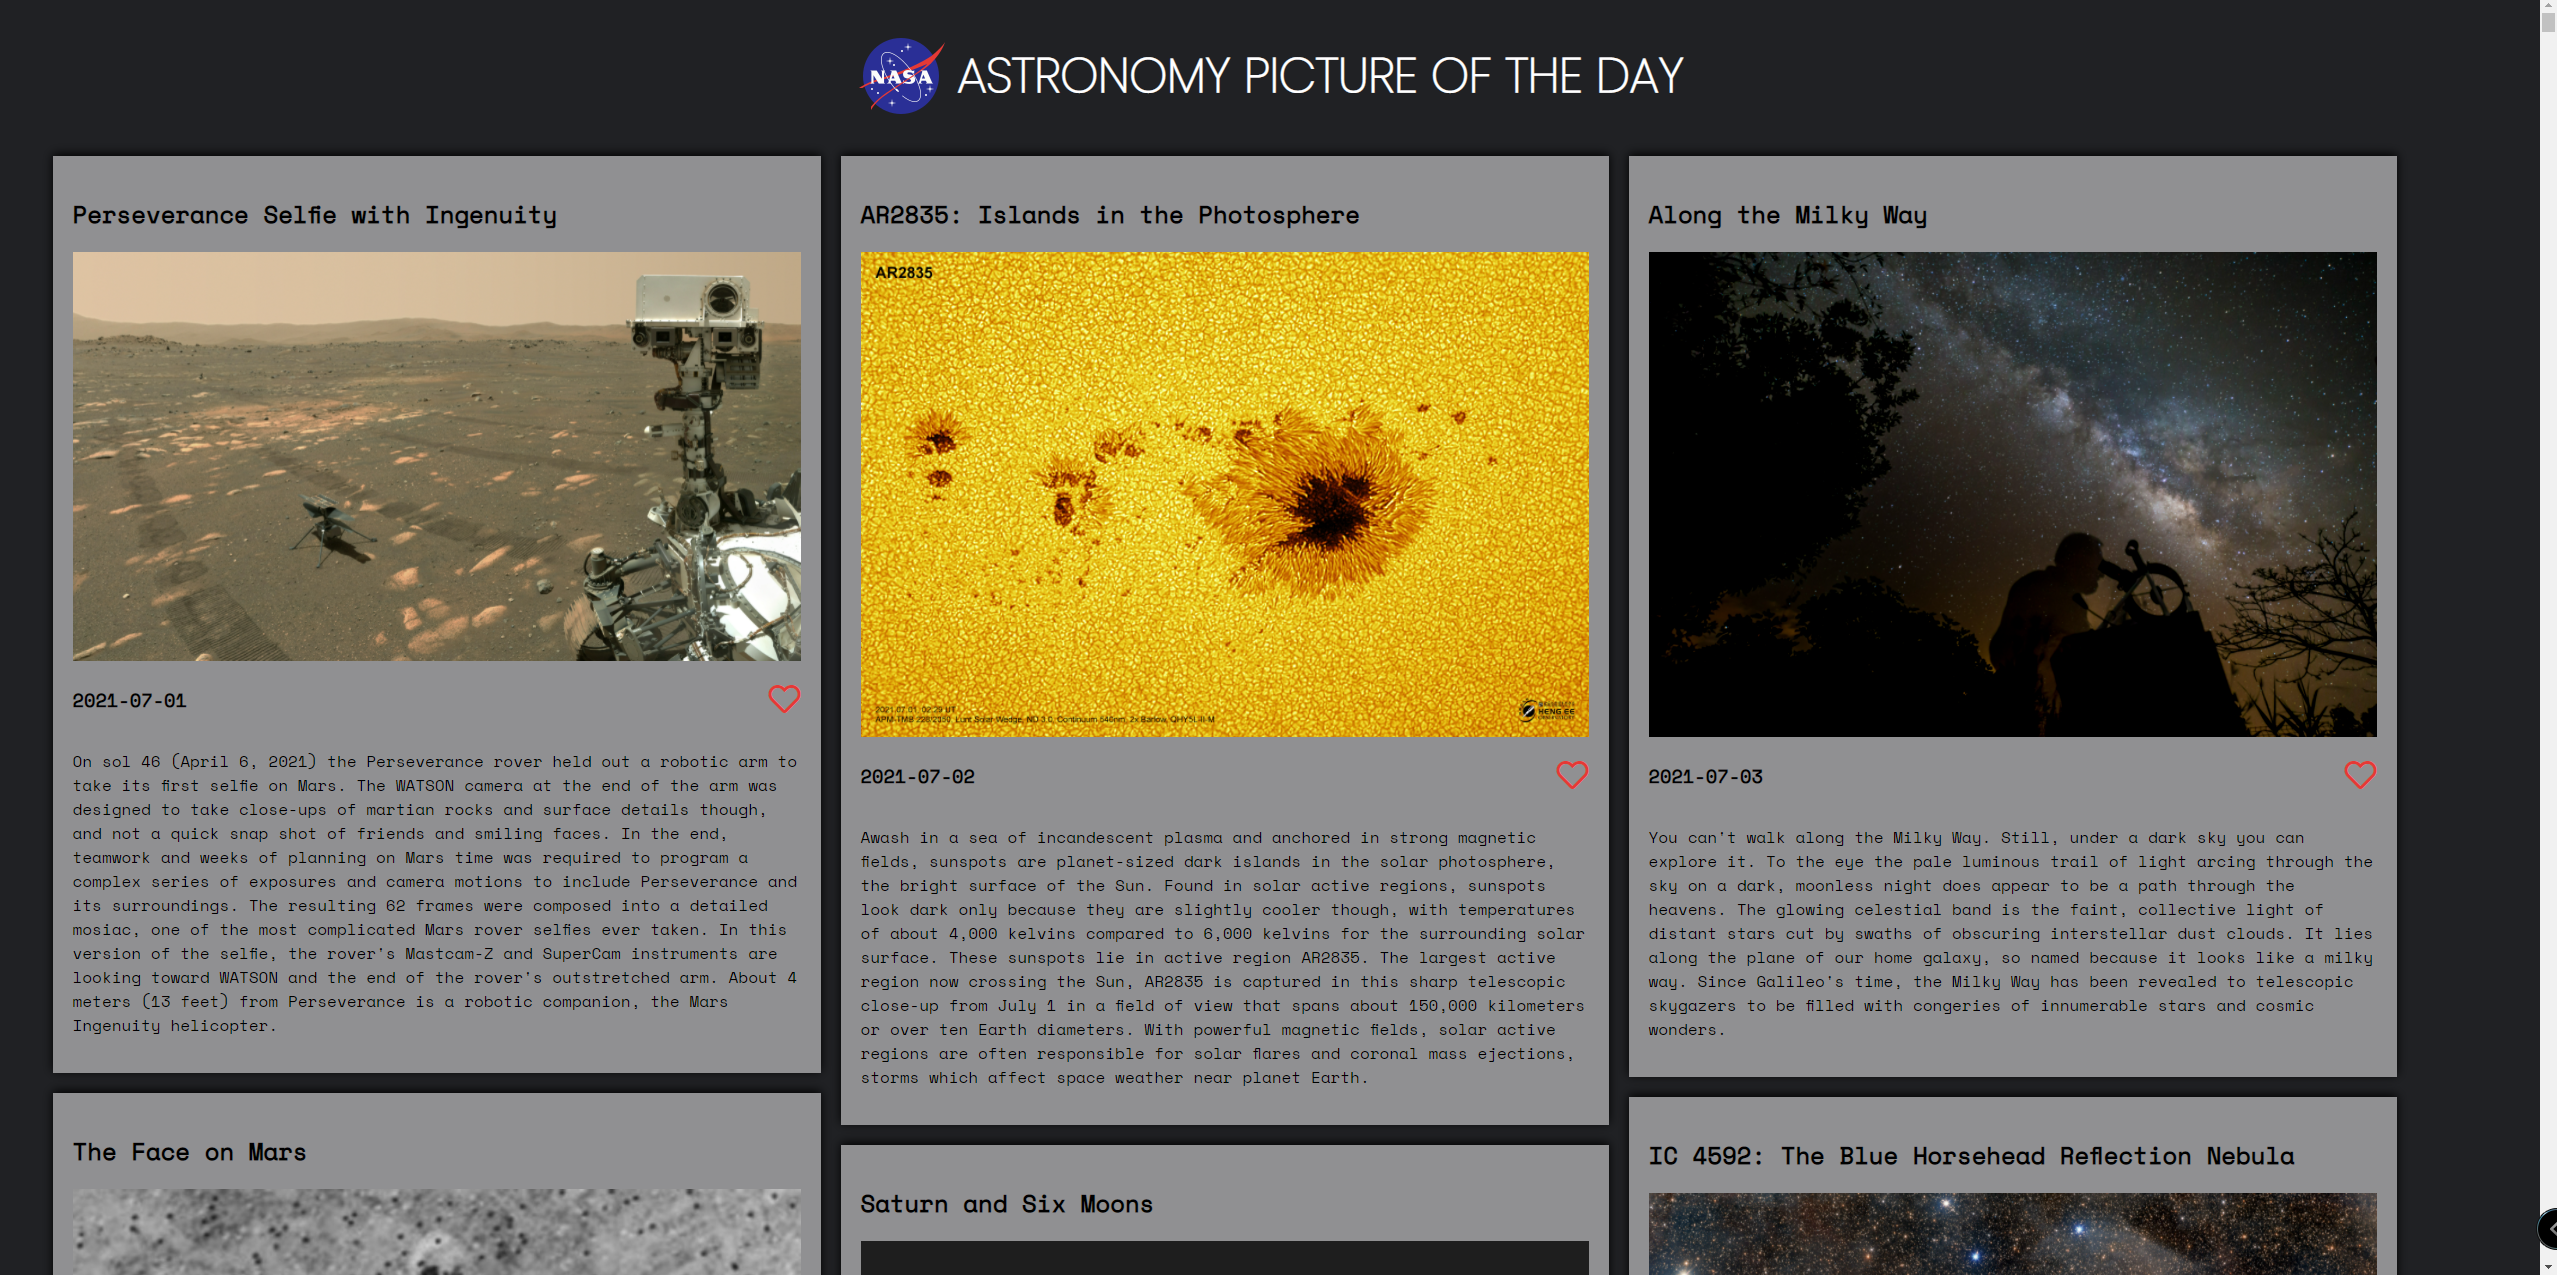Click the 2021-07-02 date label
The image size is (2557, 1275).
(917, 777)
